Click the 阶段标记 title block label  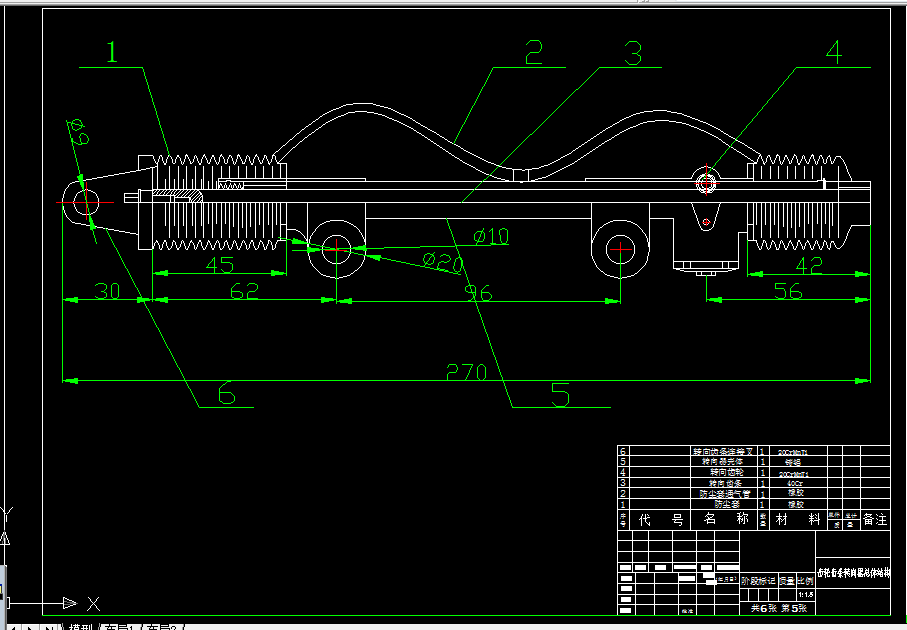tap(758, 581)
